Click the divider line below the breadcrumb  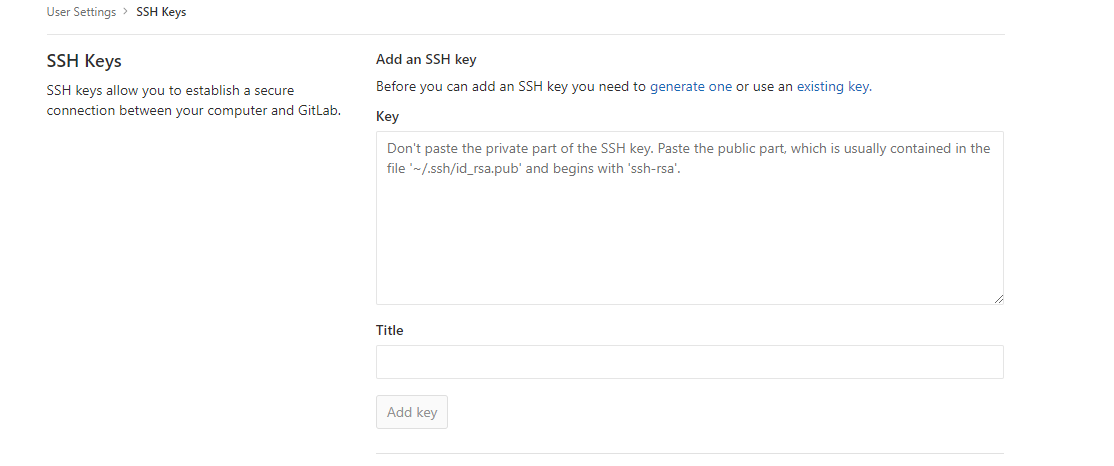[525, 34]
